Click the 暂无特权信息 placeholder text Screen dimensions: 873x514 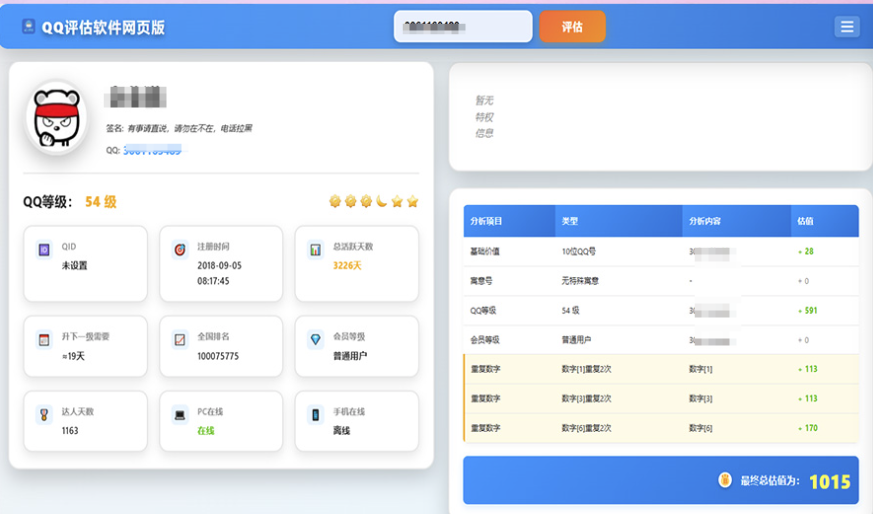(484, 117)
